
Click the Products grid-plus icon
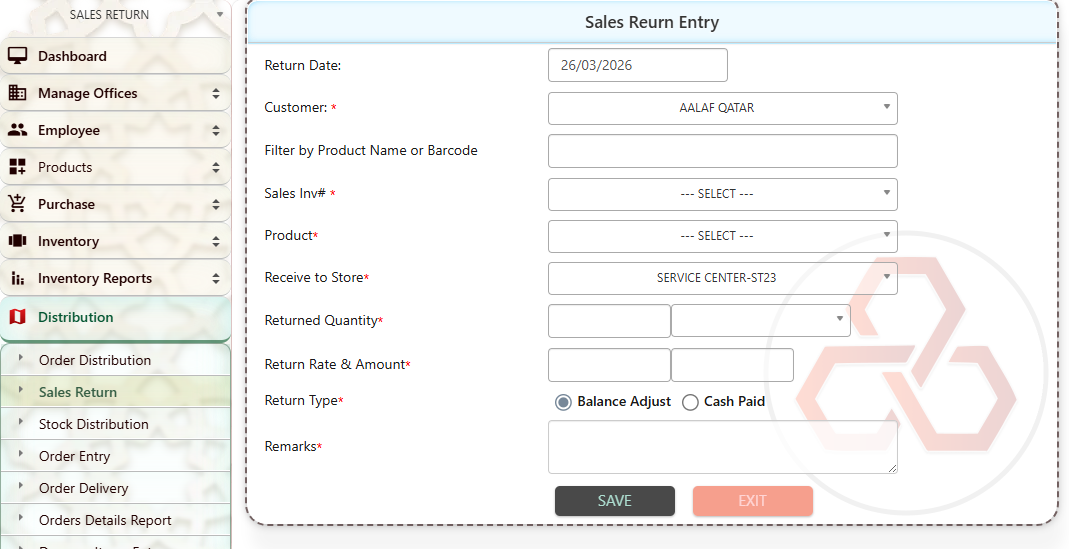tap(17, 167)
